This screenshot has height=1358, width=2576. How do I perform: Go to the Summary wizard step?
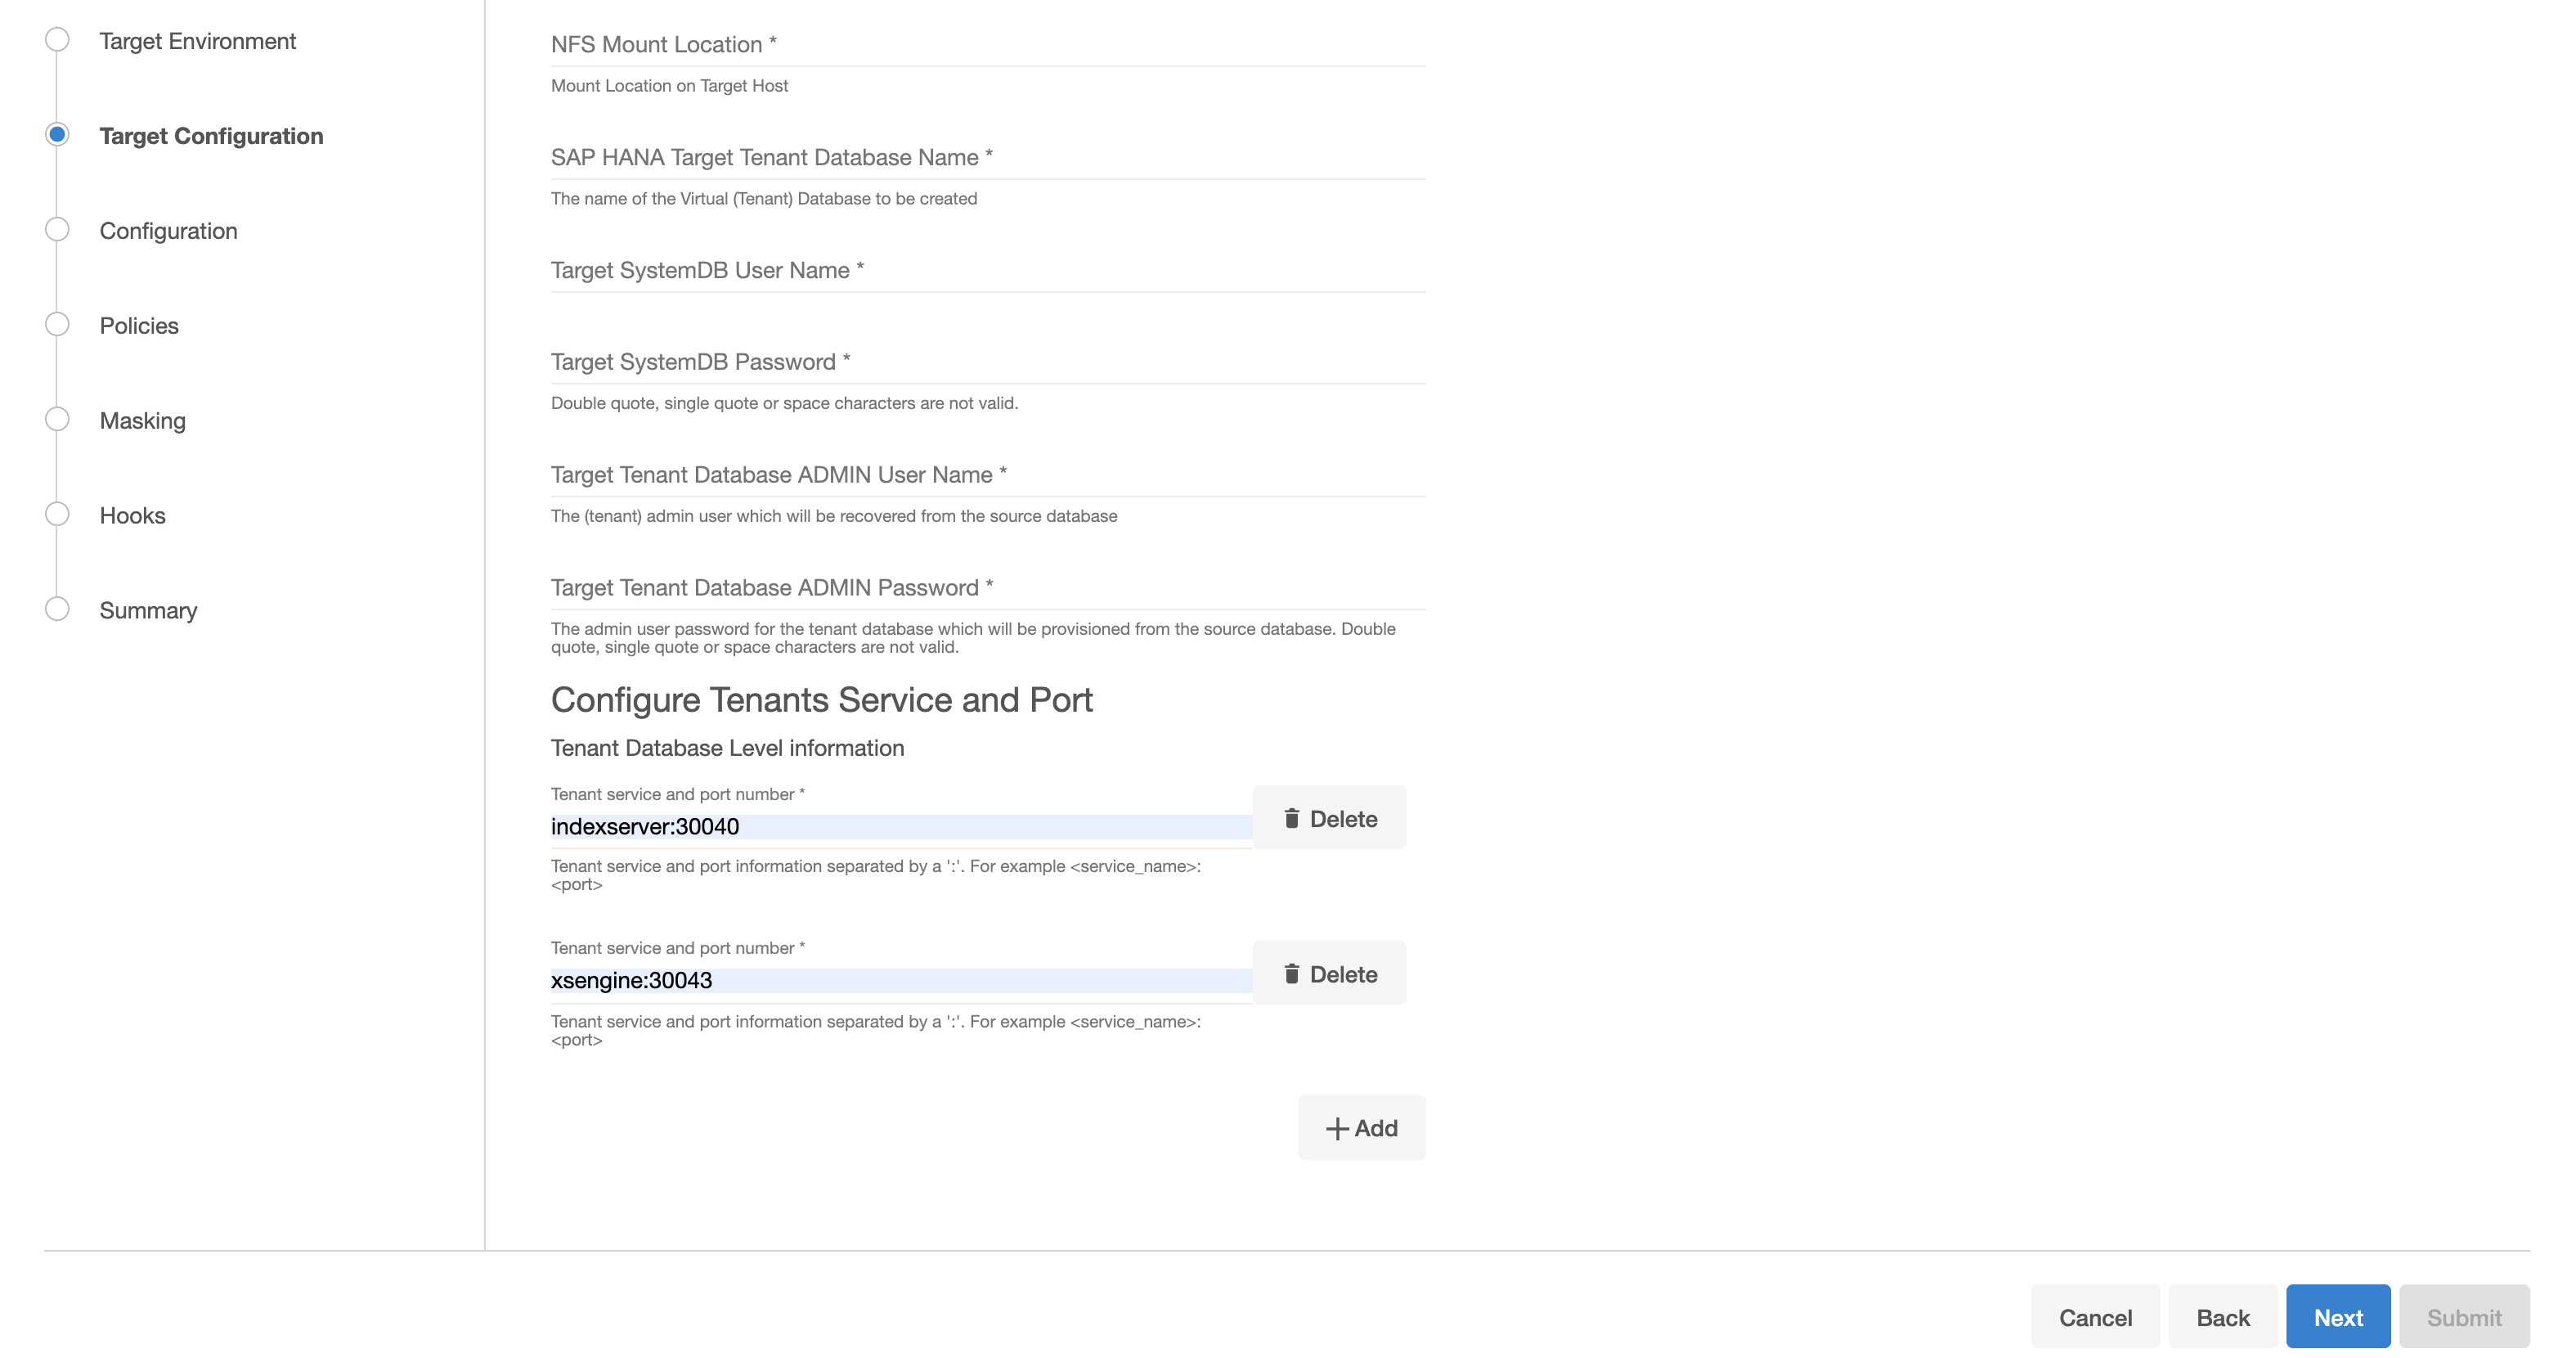click(x=148, y=610)
